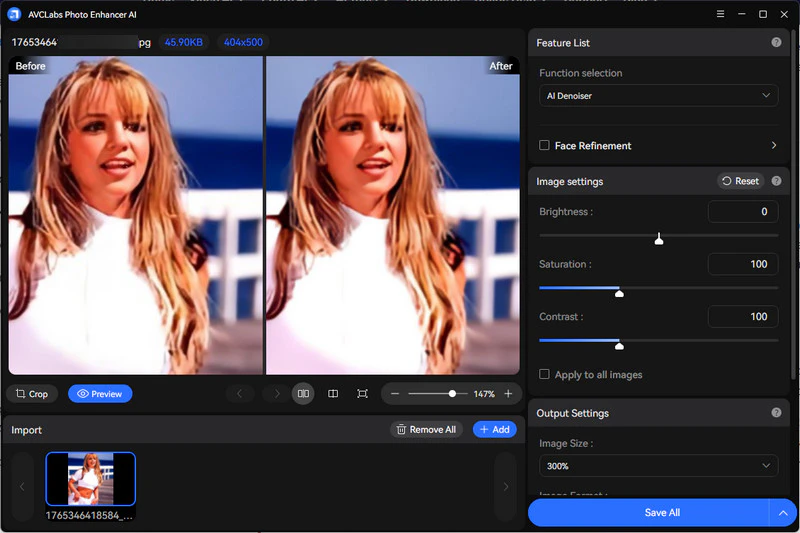Click the After label on preview

click(x=501, y=66)
